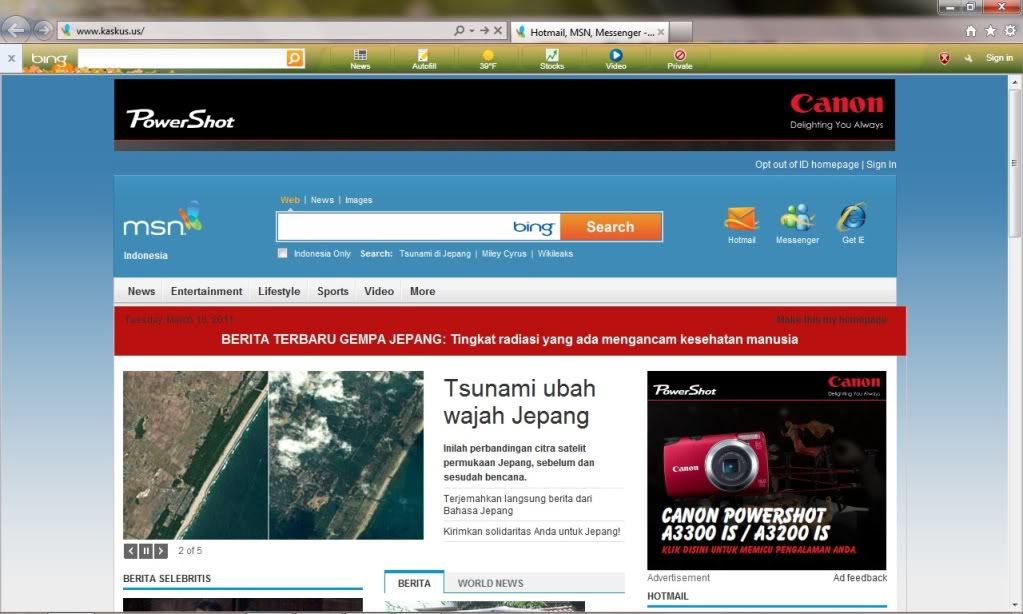Click Sign in on the Bing toolbar
The image size is (1023, 614).
click(999, 58)
